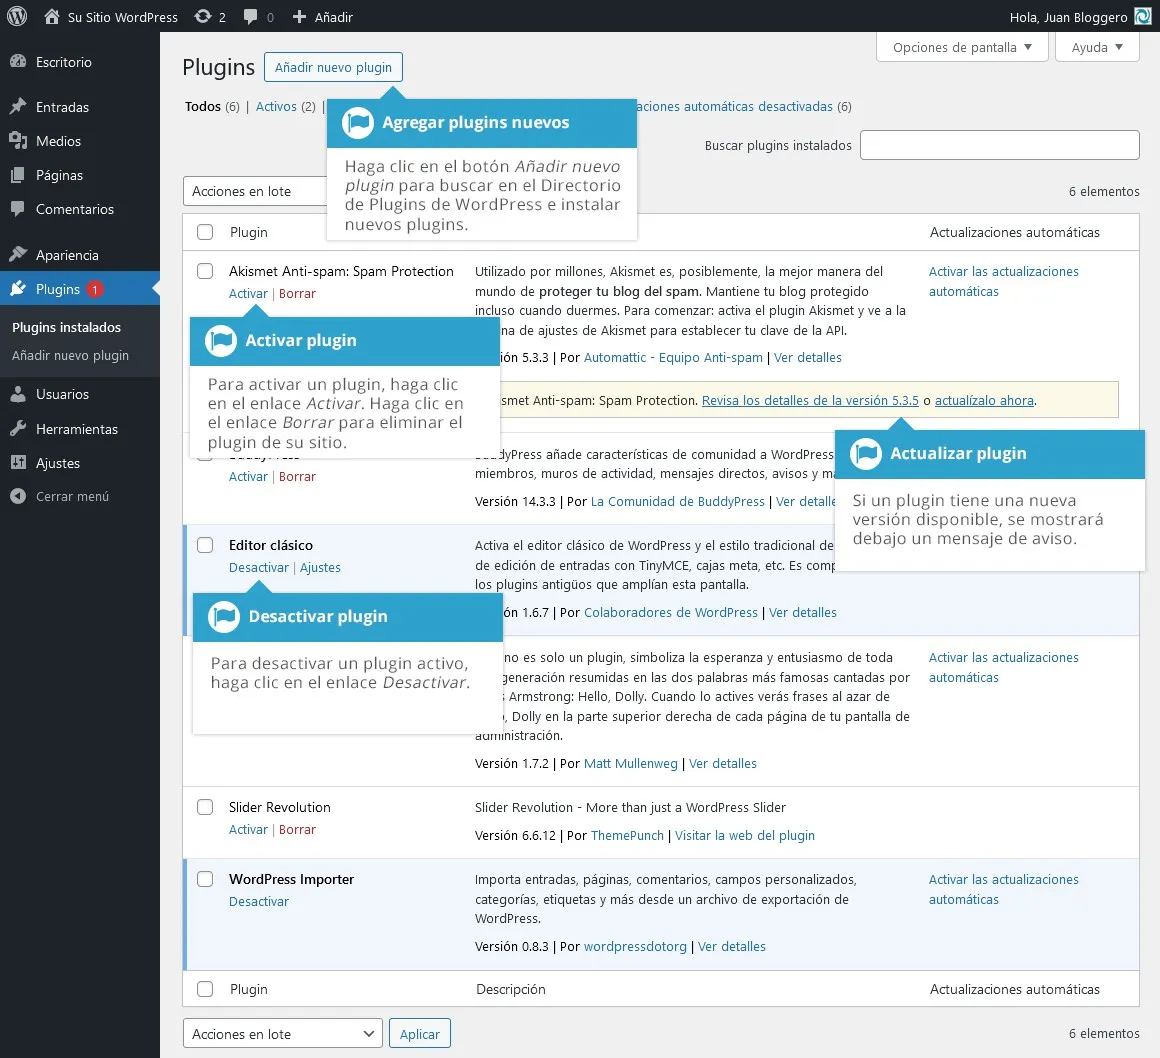Toggle the select-all checkbox in table footer

pyautogui.click(x=205, y=989)
